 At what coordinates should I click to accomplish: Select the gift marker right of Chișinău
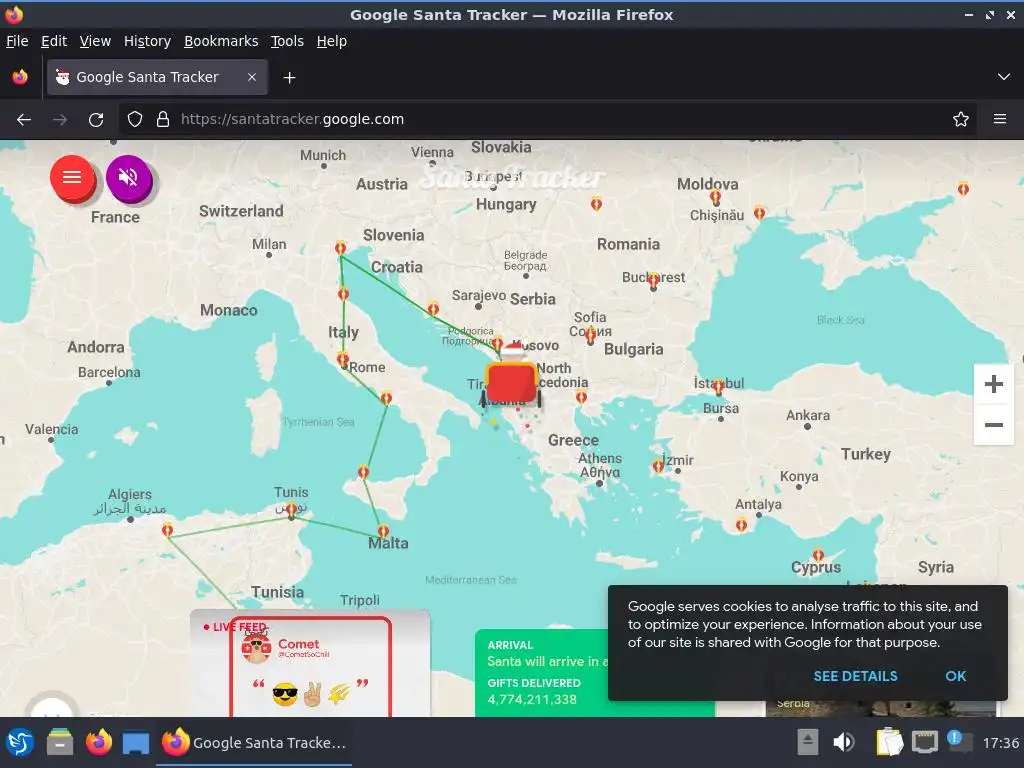759,212
